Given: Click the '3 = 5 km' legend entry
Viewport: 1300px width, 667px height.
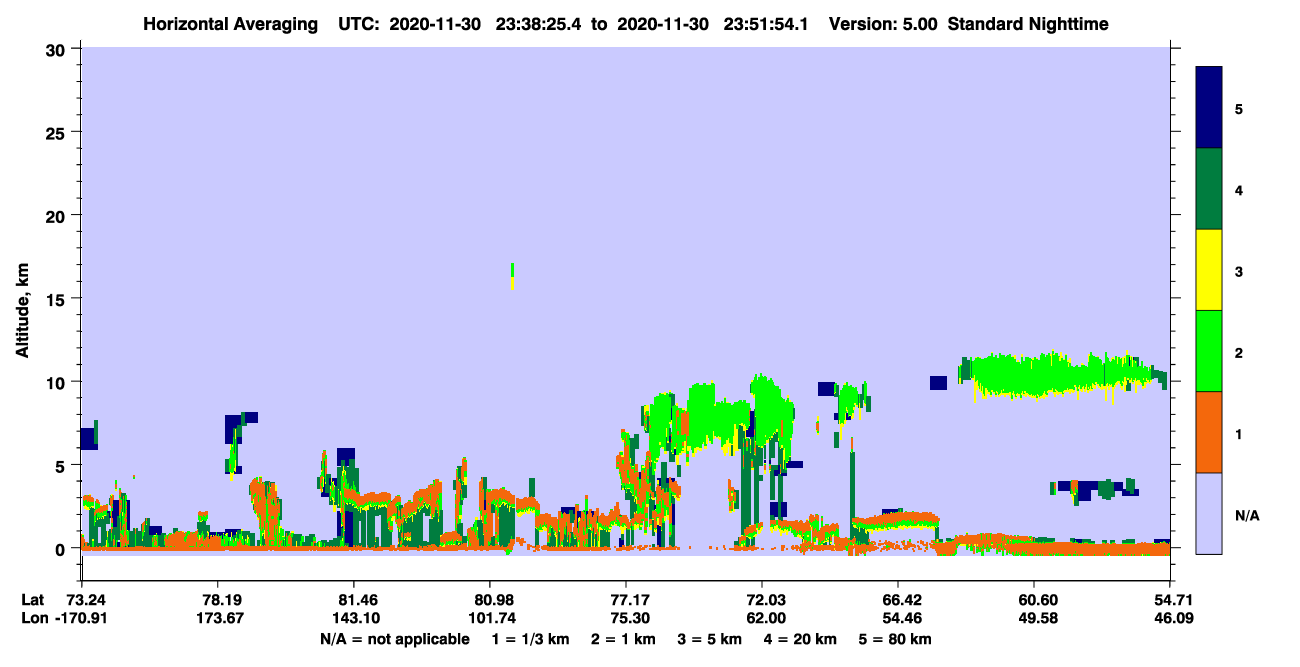Looking at the screenshot, I should (x=710, y=639).
